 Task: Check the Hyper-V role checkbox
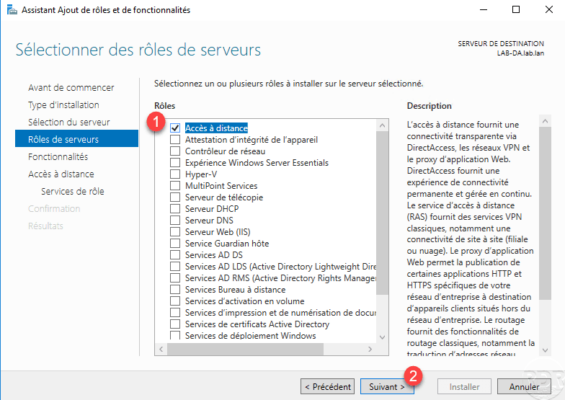(x=175, y=174)
